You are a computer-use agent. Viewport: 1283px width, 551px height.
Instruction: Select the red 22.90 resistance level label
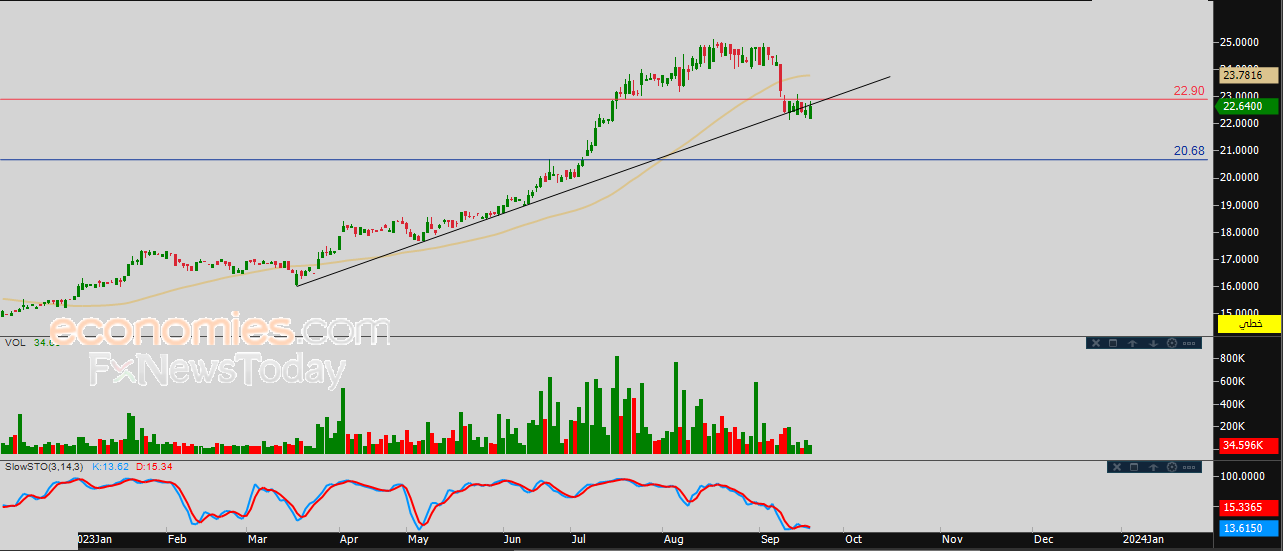click(x=1189, y=91)
